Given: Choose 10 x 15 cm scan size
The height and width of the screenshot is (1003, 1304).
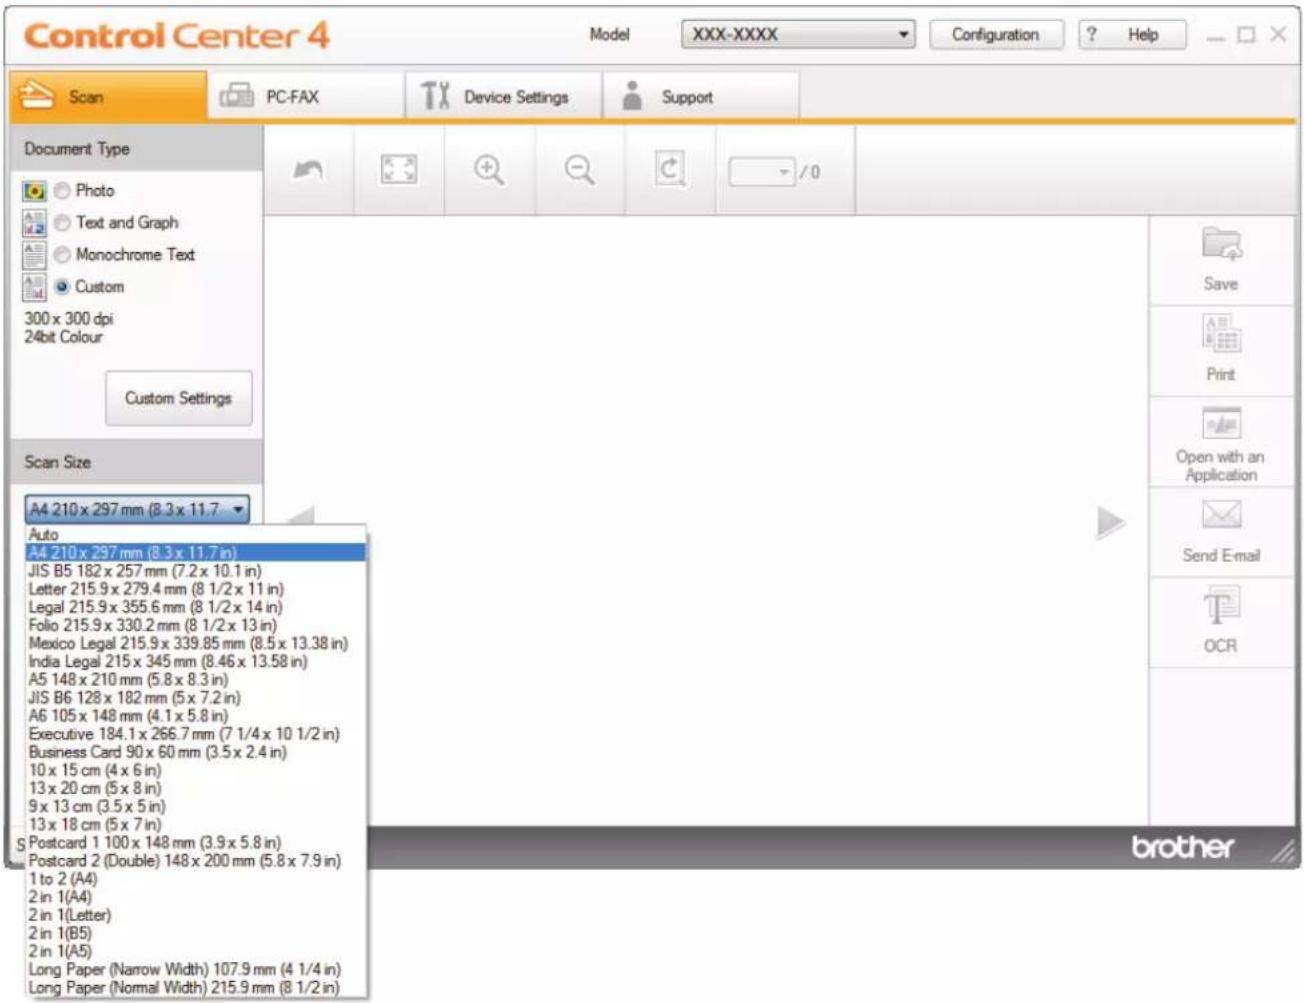Looking at the screenshot, I should [x=196, y=769].
